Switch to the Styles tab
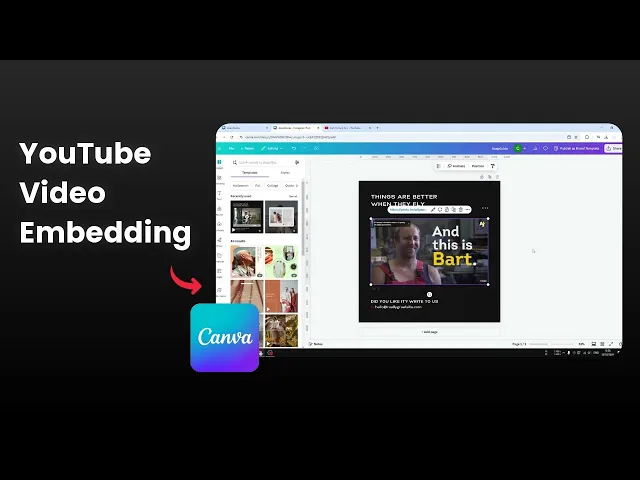Screen dimensions: 640x480 click(285, 173)
